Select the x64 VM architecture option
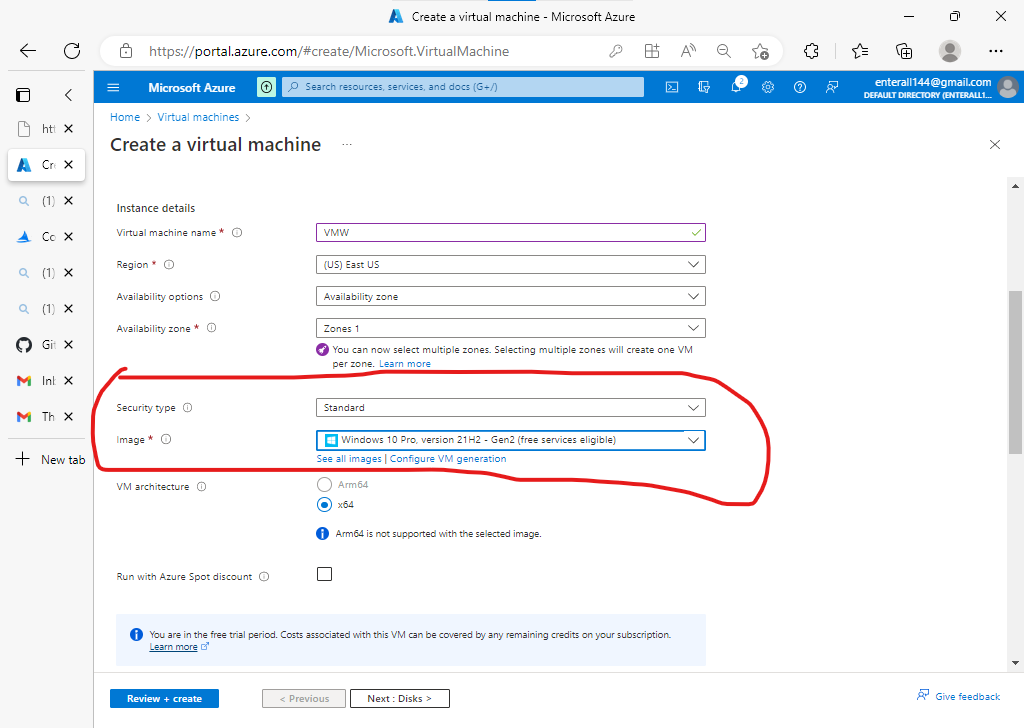 coord(324,505)
